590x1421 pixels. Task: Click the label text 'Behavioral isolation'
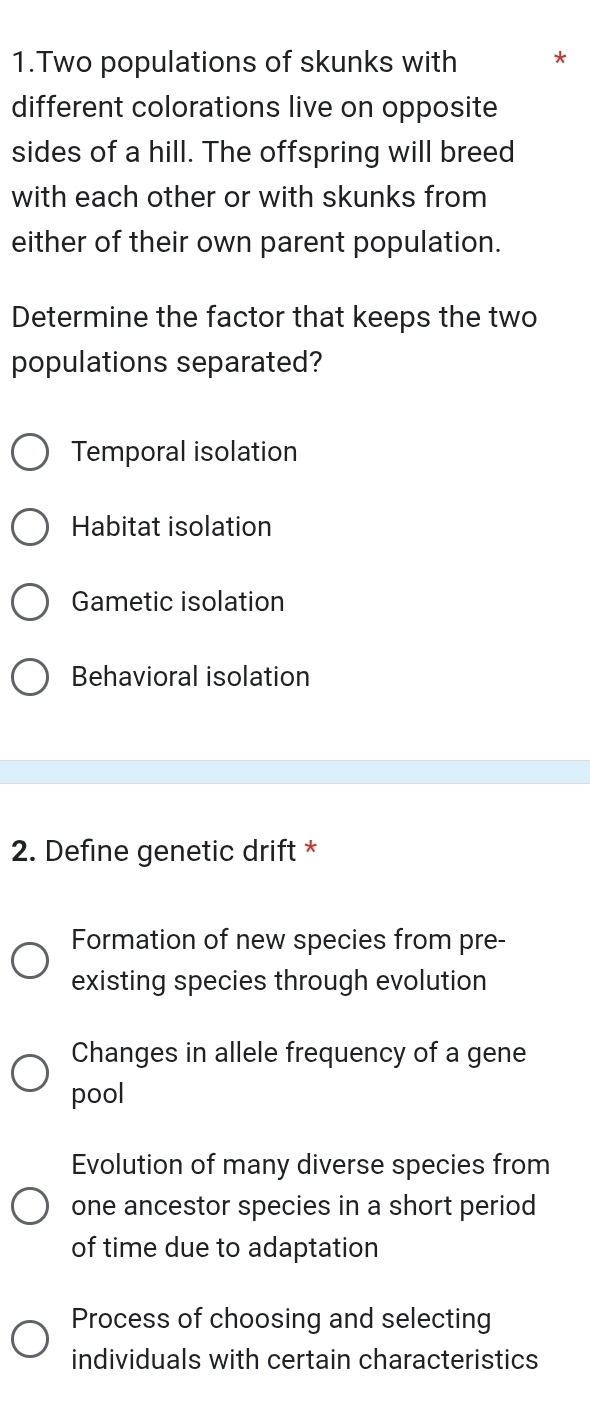point(190,677)
